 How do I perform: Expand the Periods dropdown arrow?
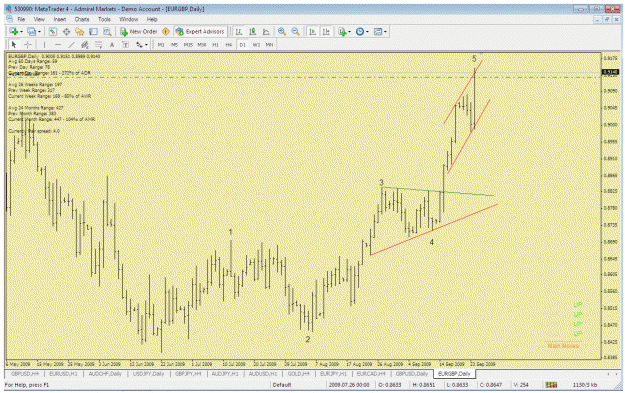[x=367, y=31]
